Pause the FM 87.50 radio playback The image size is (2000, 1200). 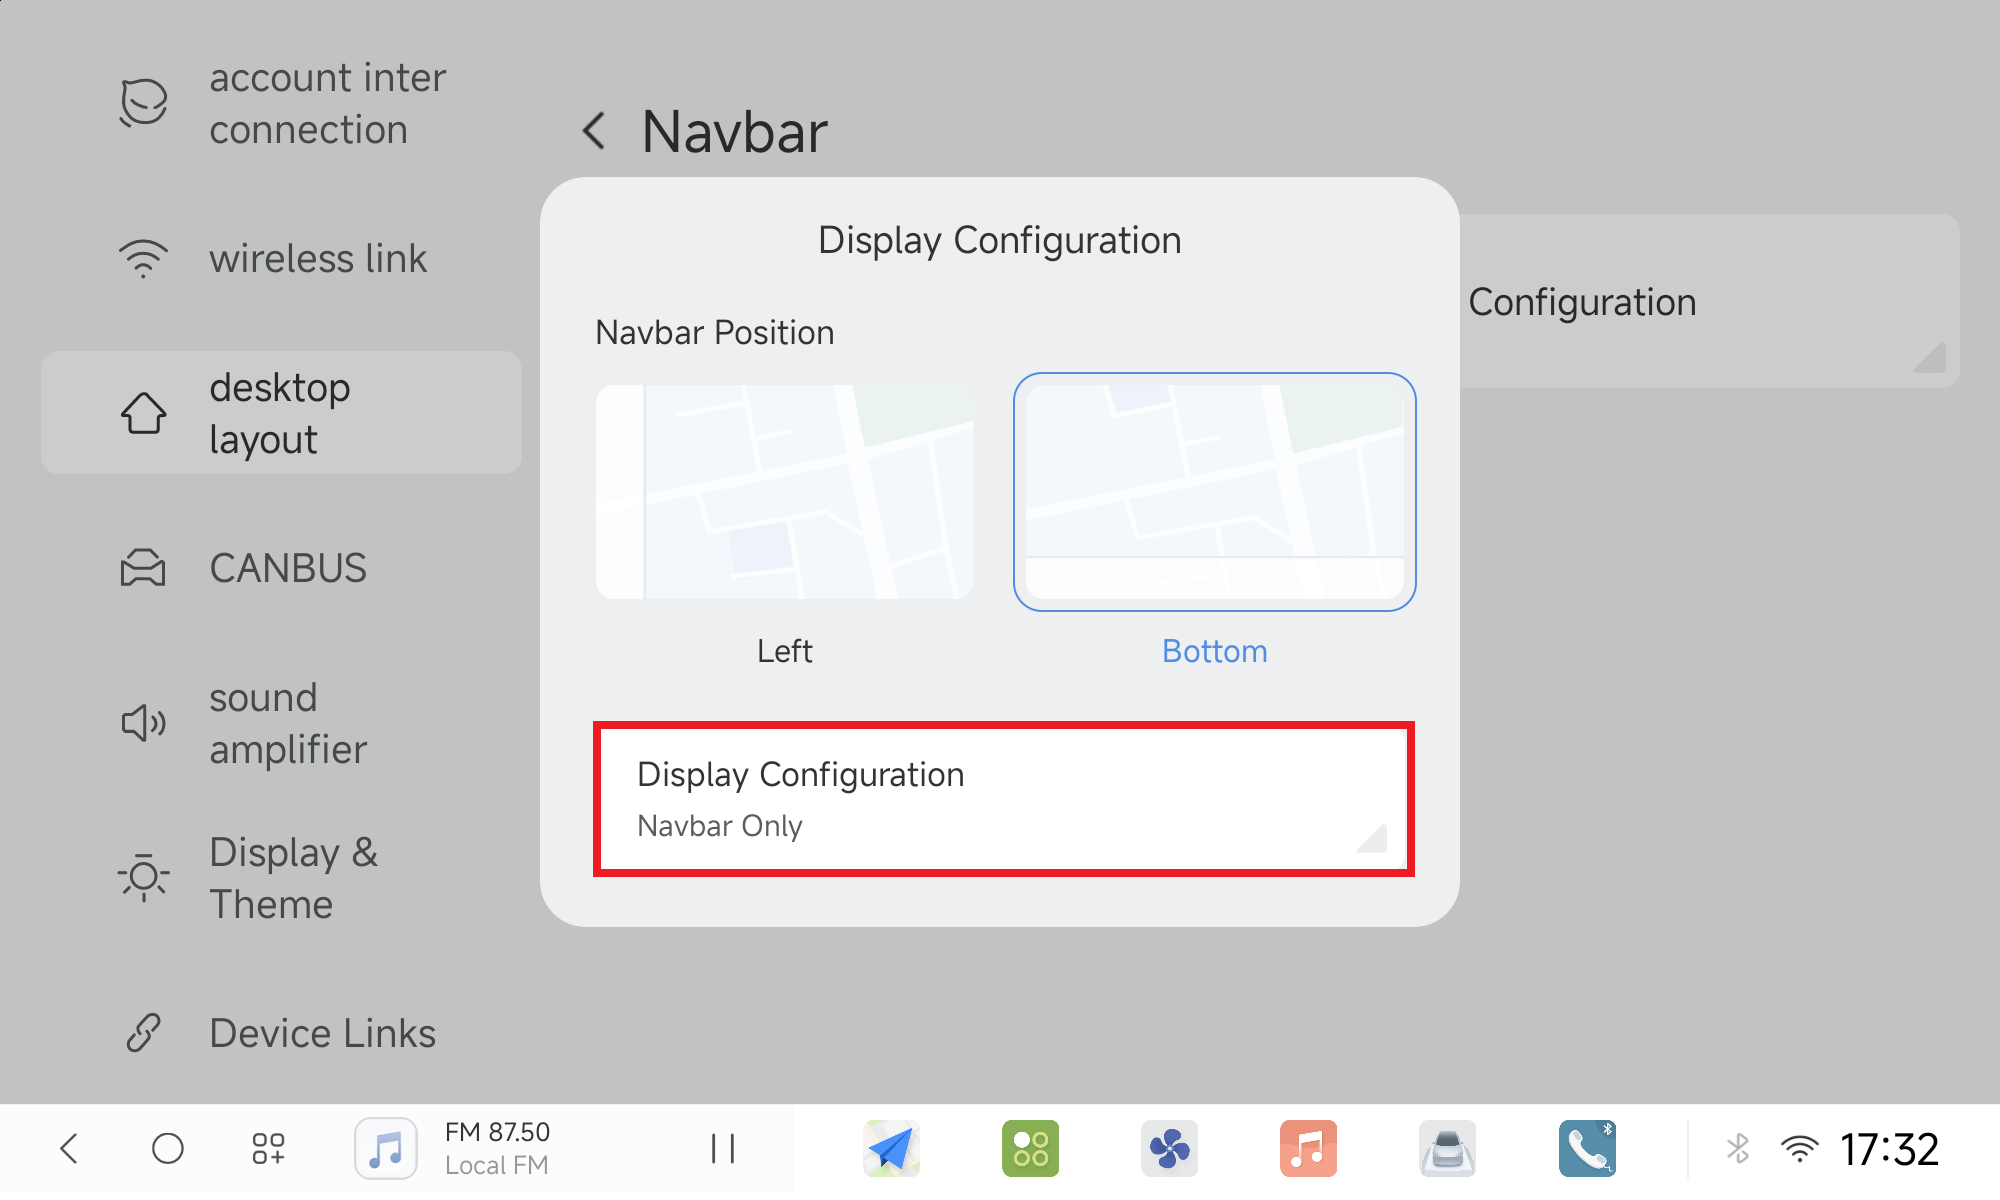[x=722, y=1148]
